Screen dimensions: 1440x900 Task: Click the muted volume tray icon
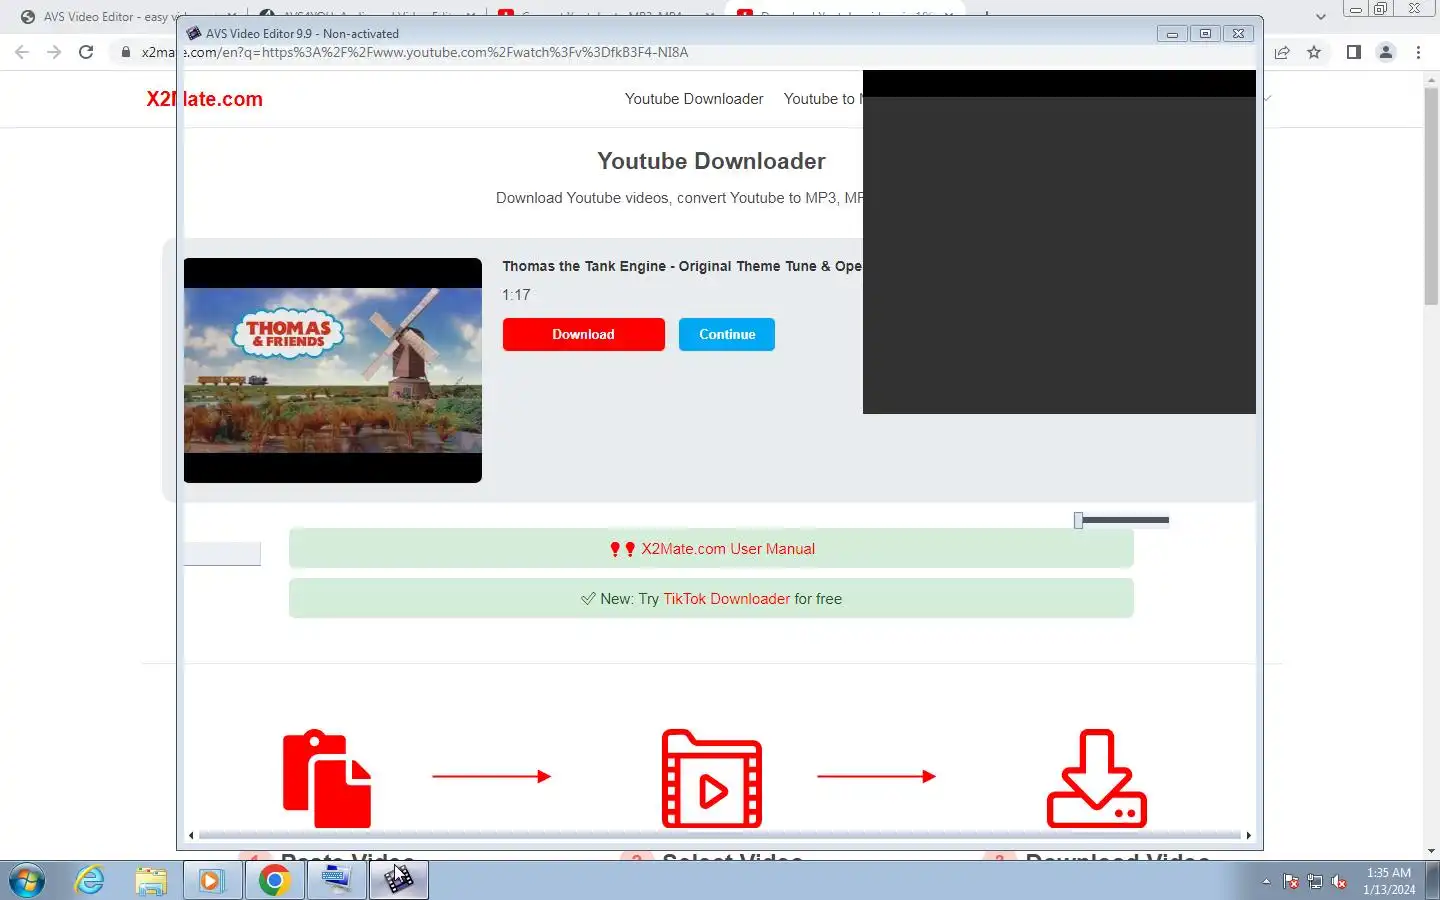(1339, 882)
